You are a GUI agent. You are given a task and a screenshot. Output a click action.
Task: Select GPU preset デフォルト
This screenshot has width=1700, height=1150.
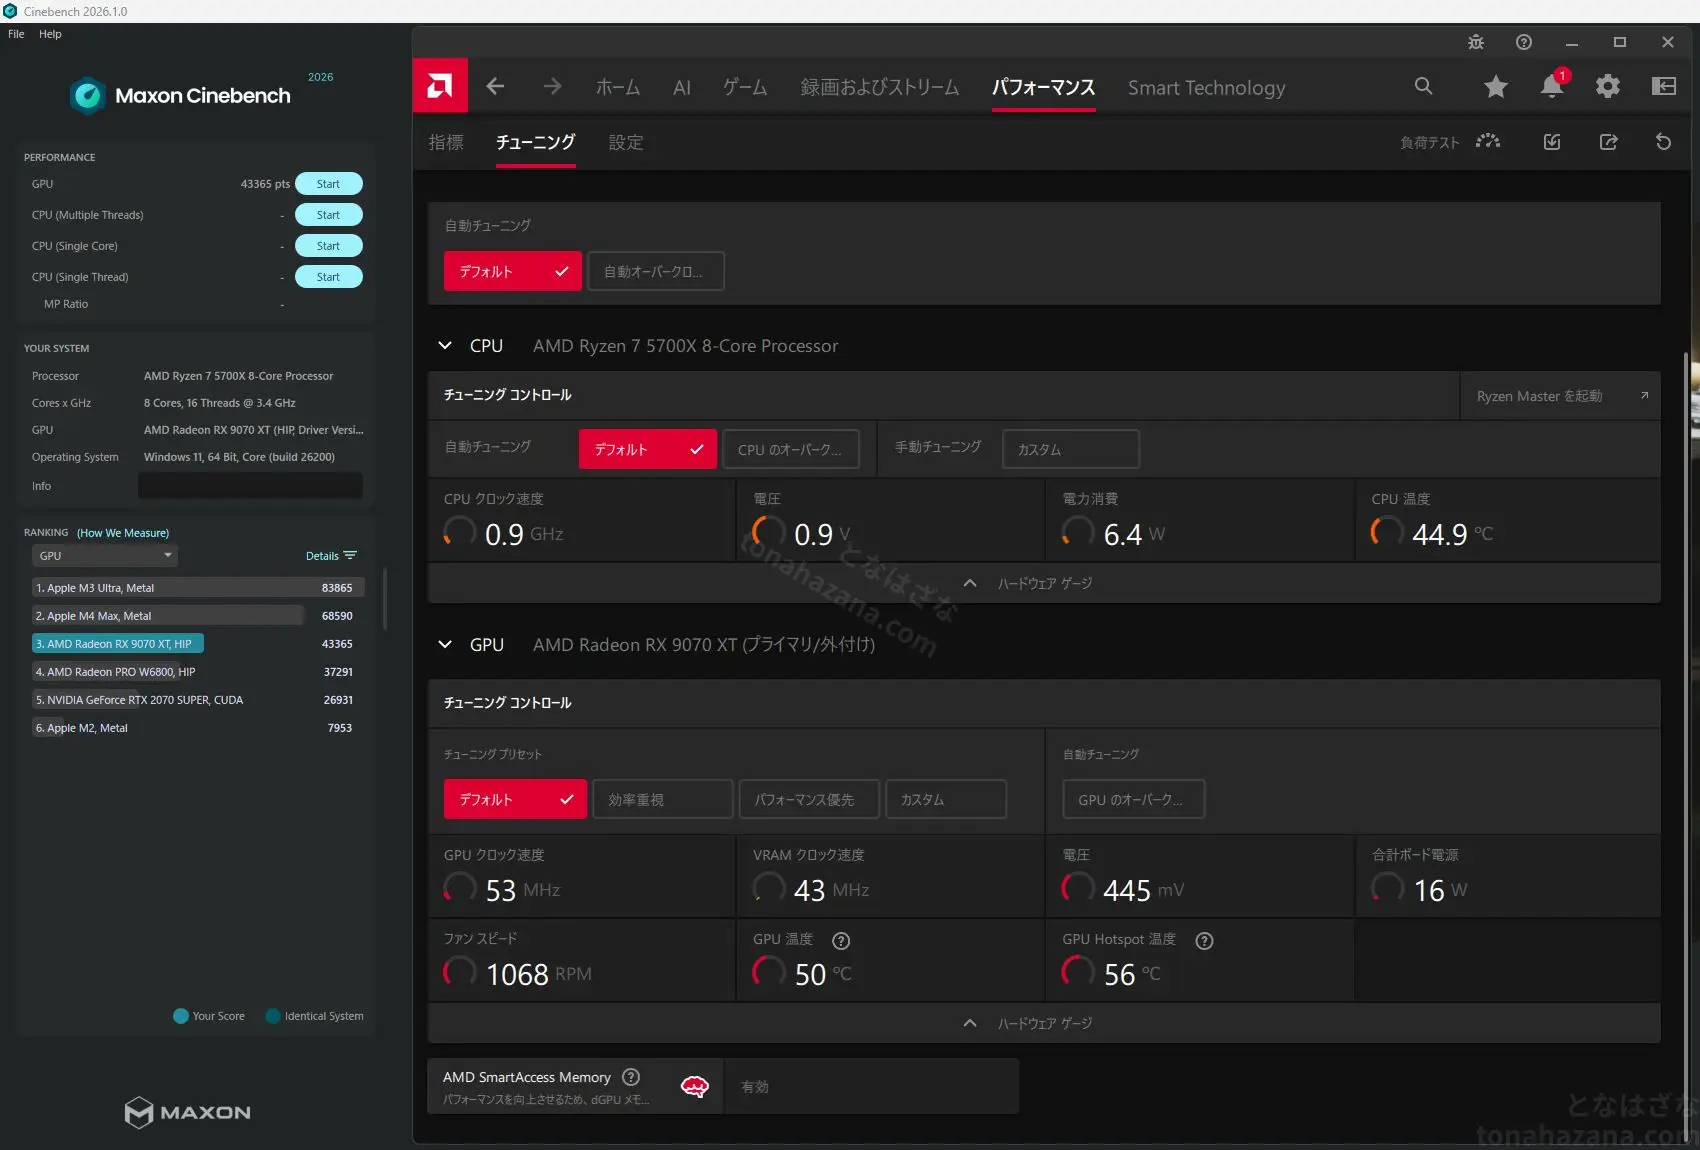(x=515, y=799)
